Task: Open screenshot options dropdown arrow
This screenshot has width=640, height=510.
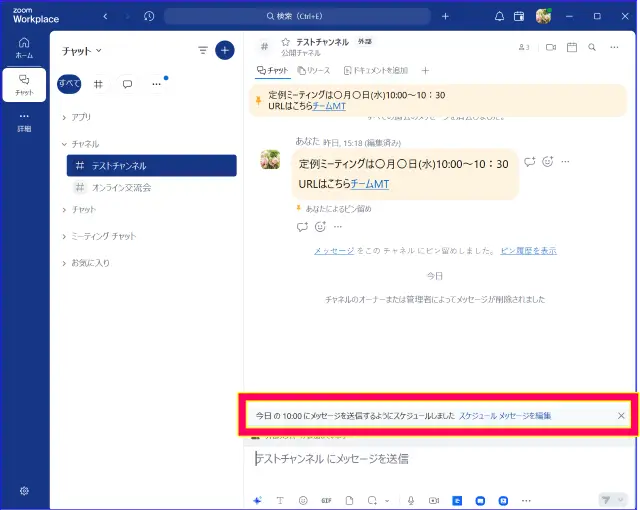Action: point(387,500)
